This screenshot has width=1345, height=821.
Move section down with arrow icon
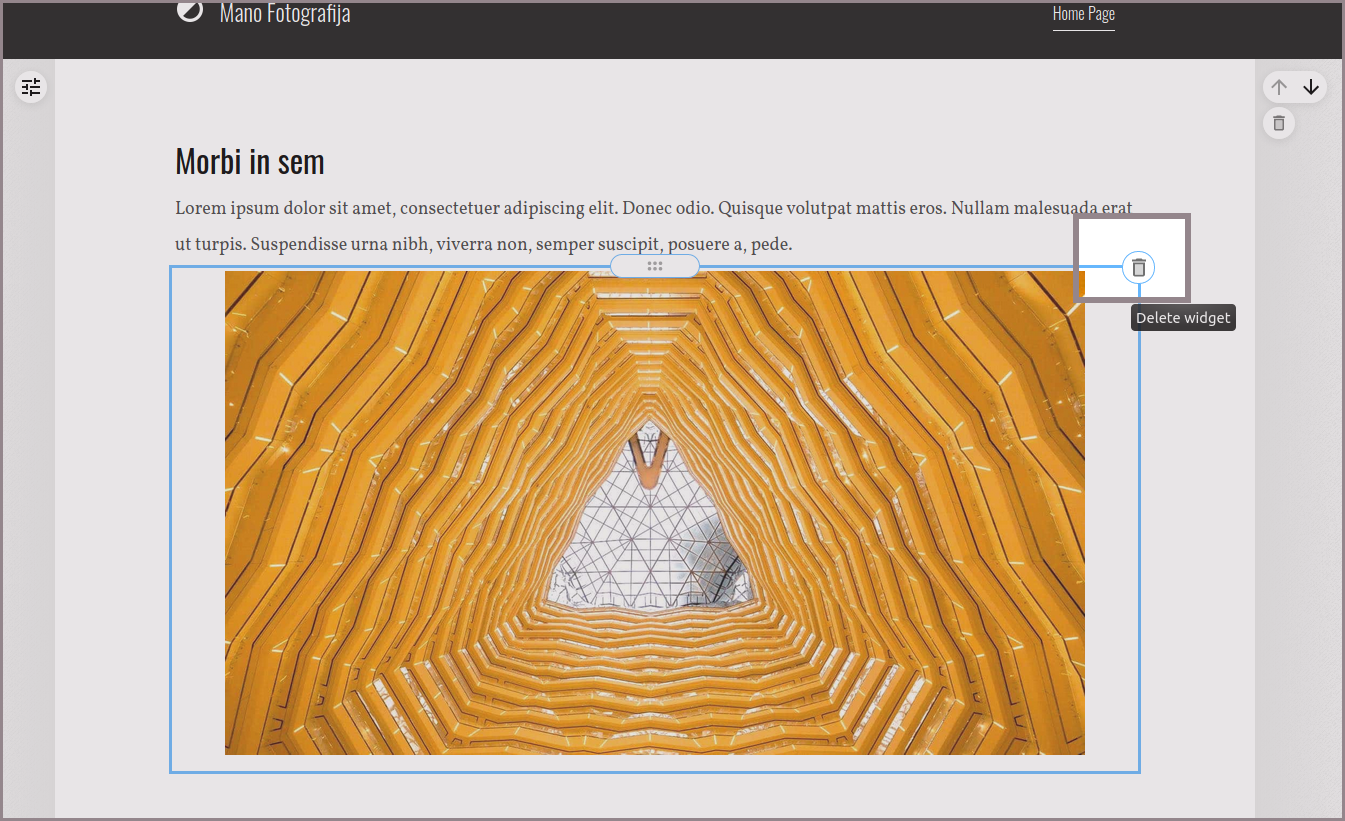pyautogui.click(x=1311, y=88)
